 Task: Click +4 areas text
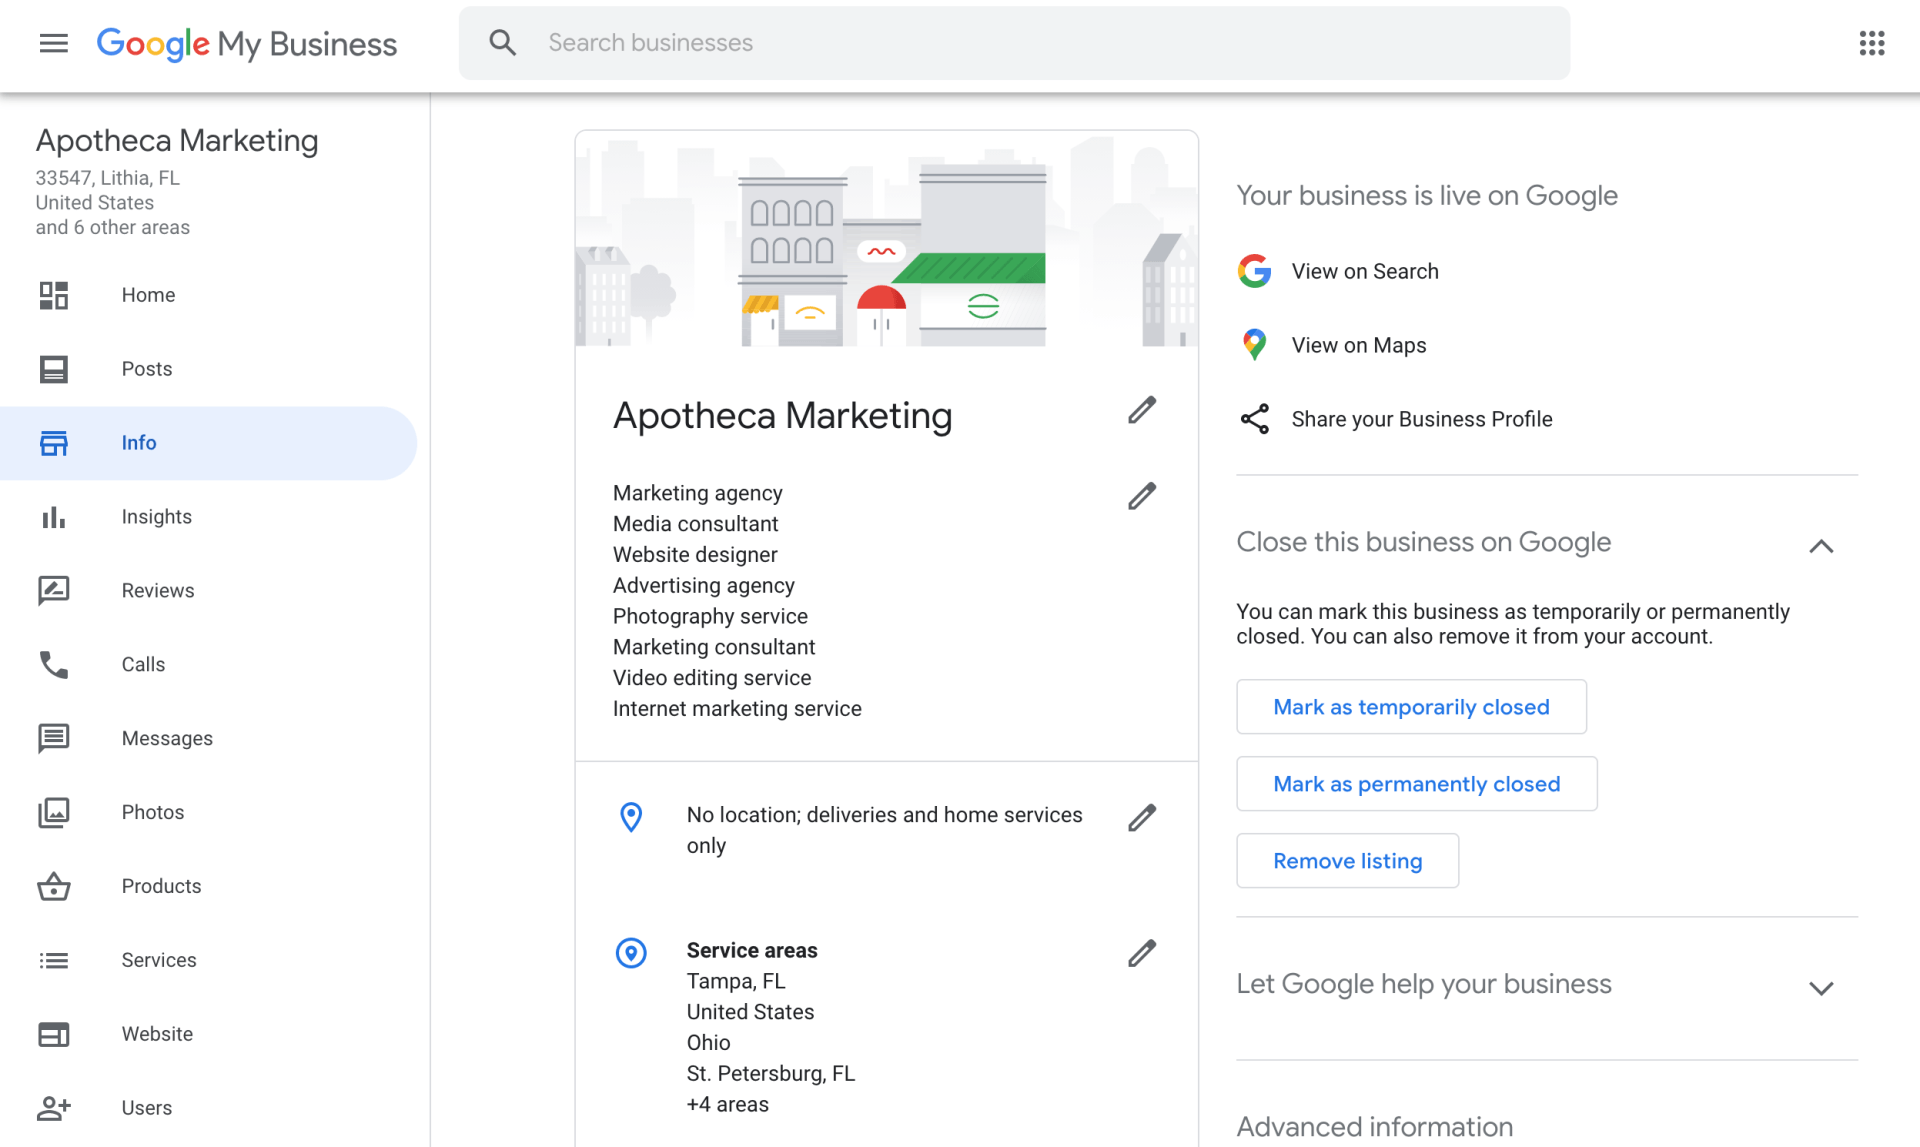point(727,1104)
